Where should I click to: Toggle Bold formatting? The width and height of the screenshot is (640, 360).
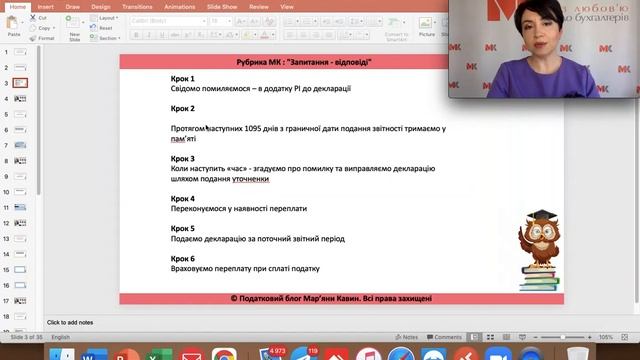click(x=136, y=36)
